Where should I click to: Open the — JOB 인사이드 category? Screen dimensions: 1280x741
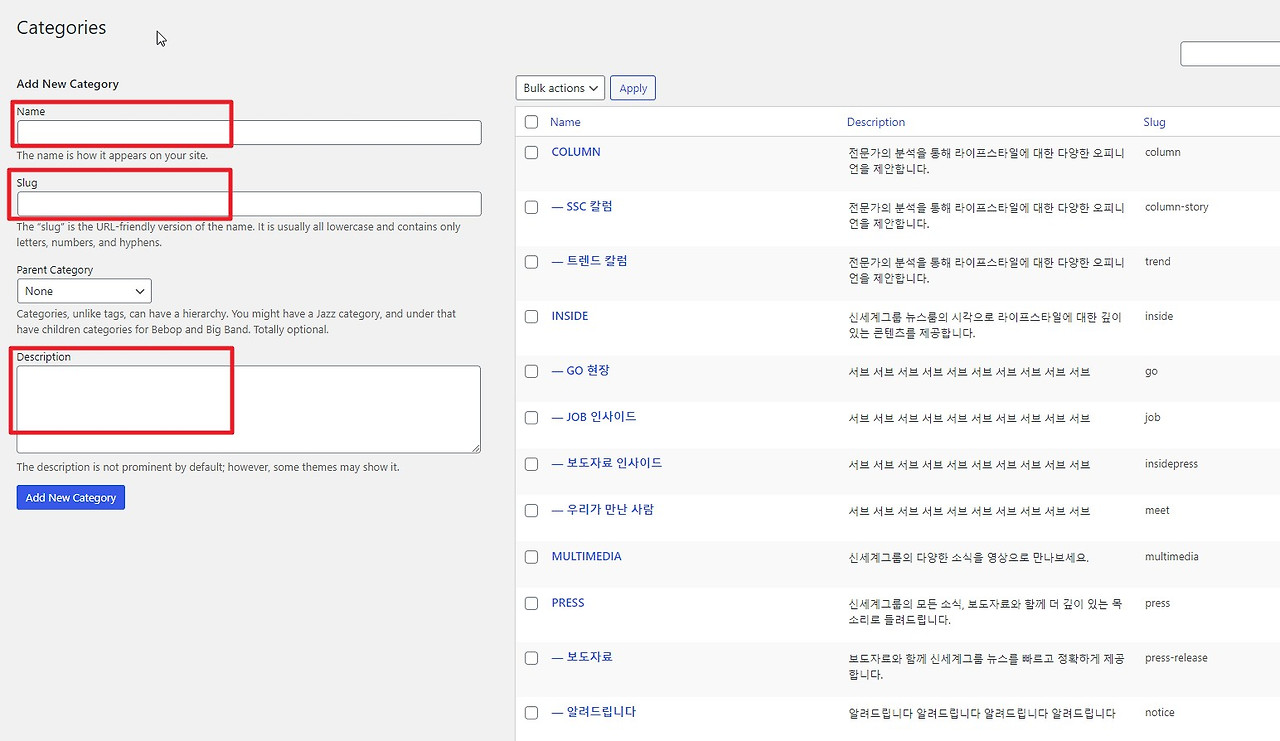[x=594, y=416]
